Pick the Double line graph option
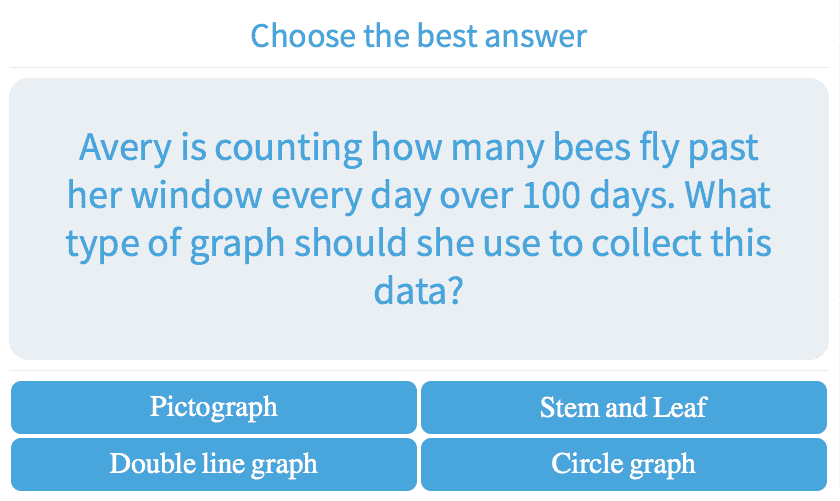The height and width of the screenshot is (501, 840). pos(213,464)
